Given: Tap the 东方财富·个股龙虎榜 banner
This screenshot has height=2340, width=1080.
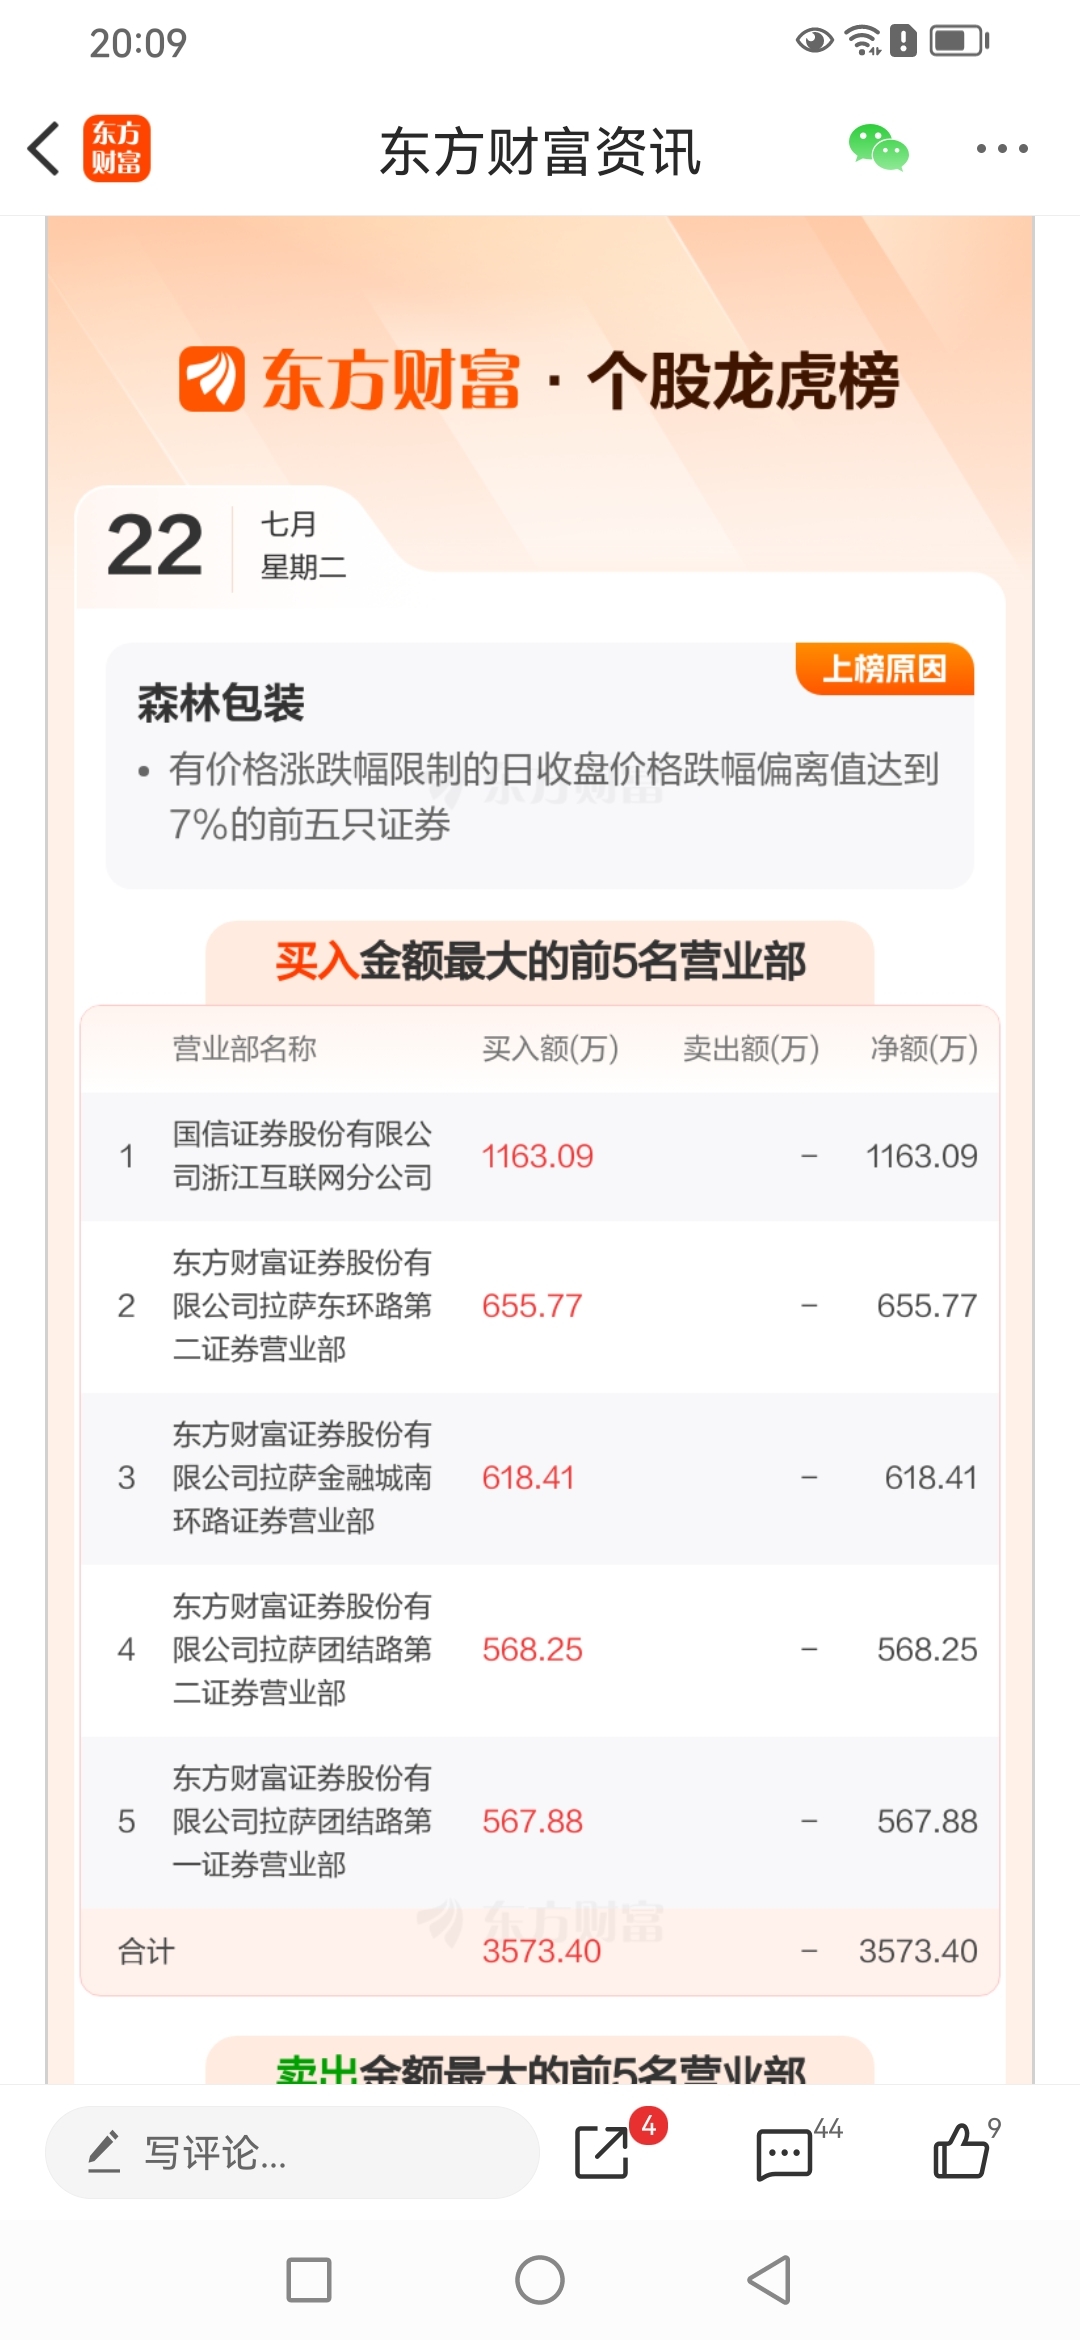Looking at the screenshot, I should click(x=540, y=380).
